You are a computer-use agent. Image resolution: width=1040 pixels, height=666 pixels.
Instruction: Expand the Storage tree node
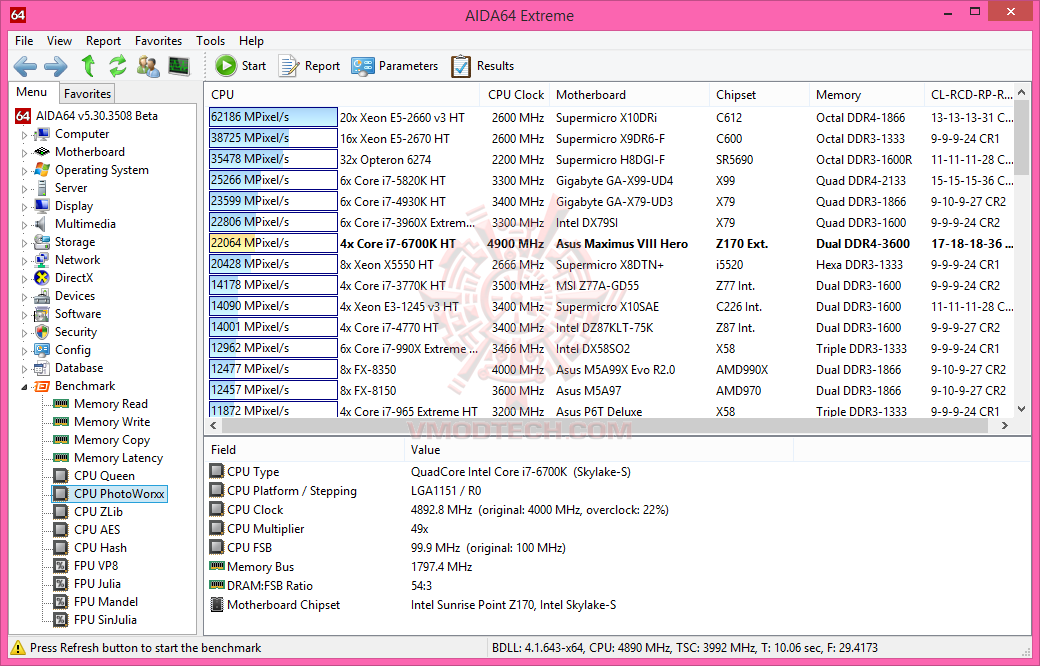point(25,242)
